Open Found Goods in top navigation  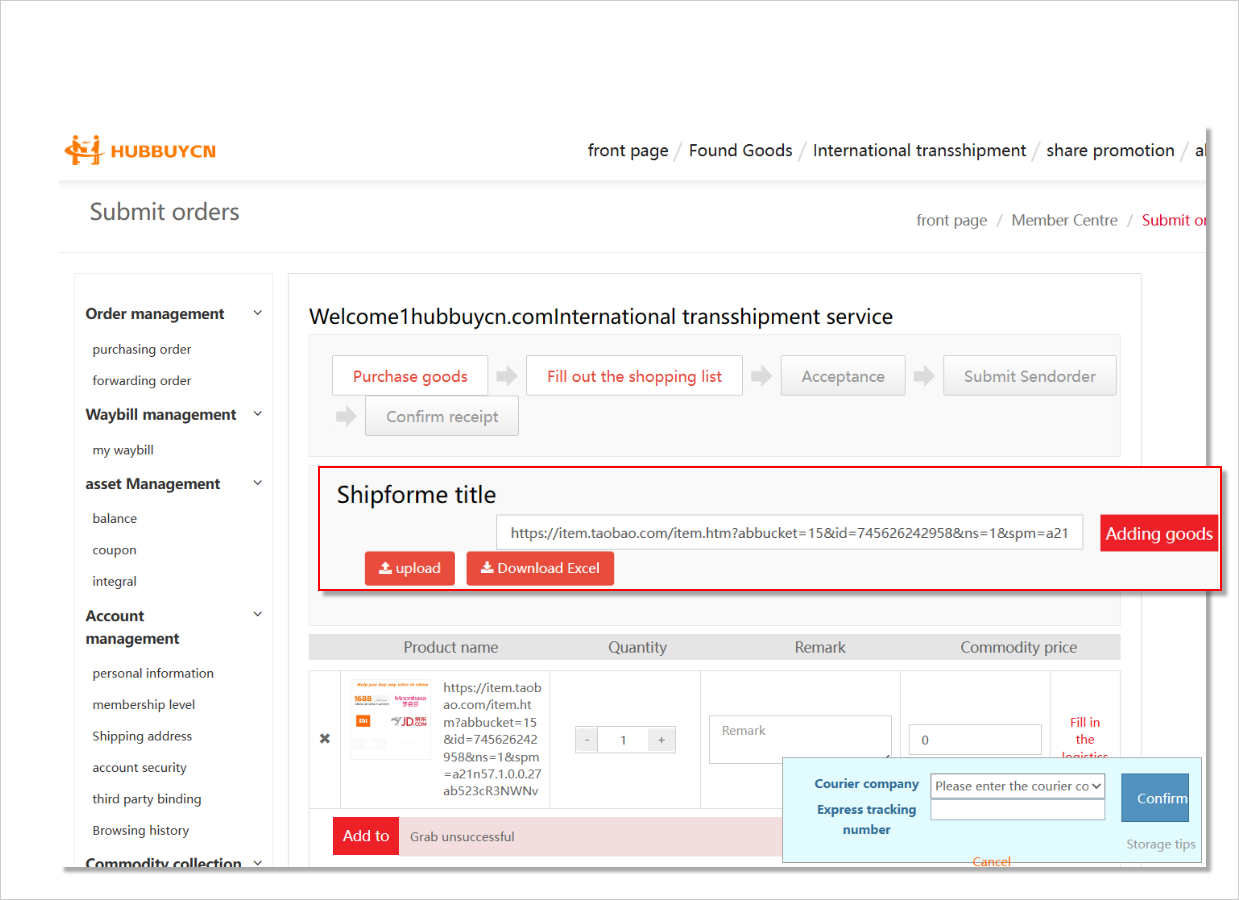click(x=740, y=151)
